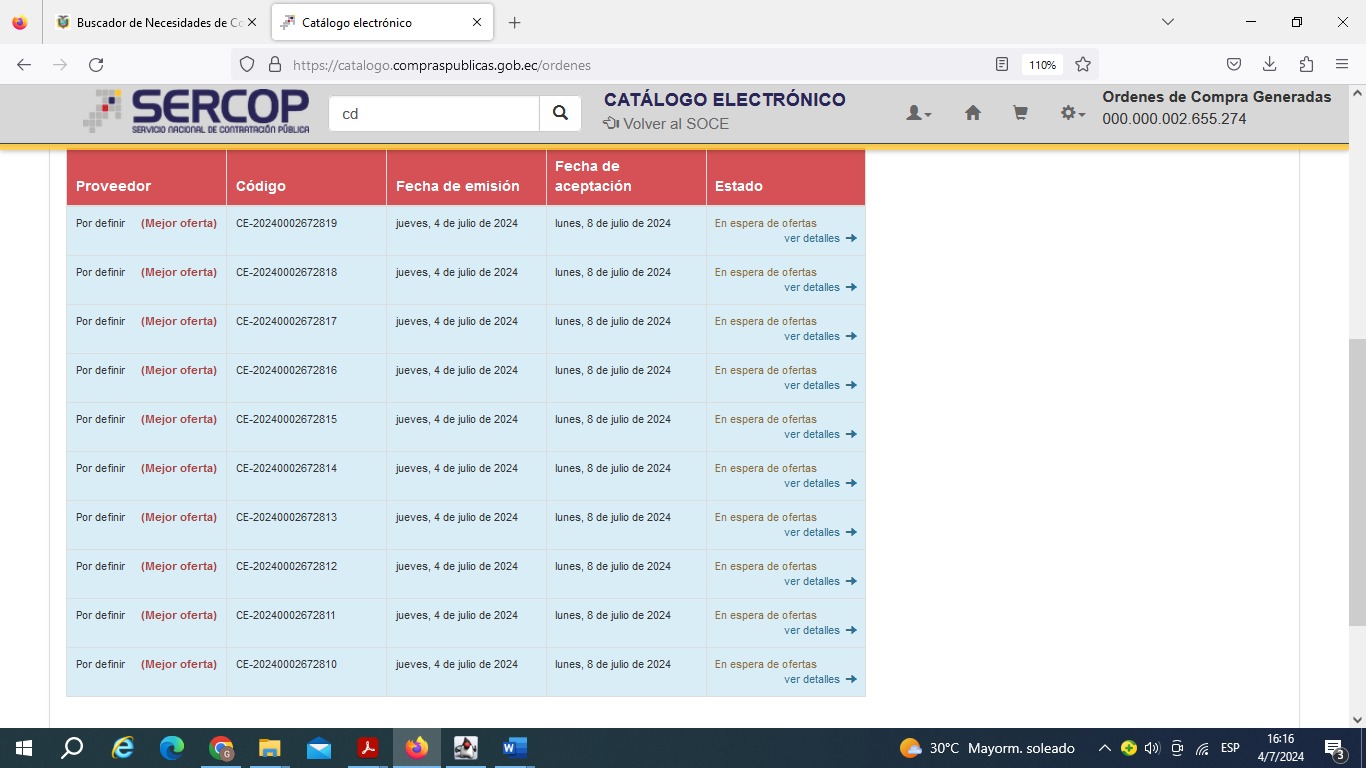
Task: Go to the home icon in header
Action: coord(972,114)
